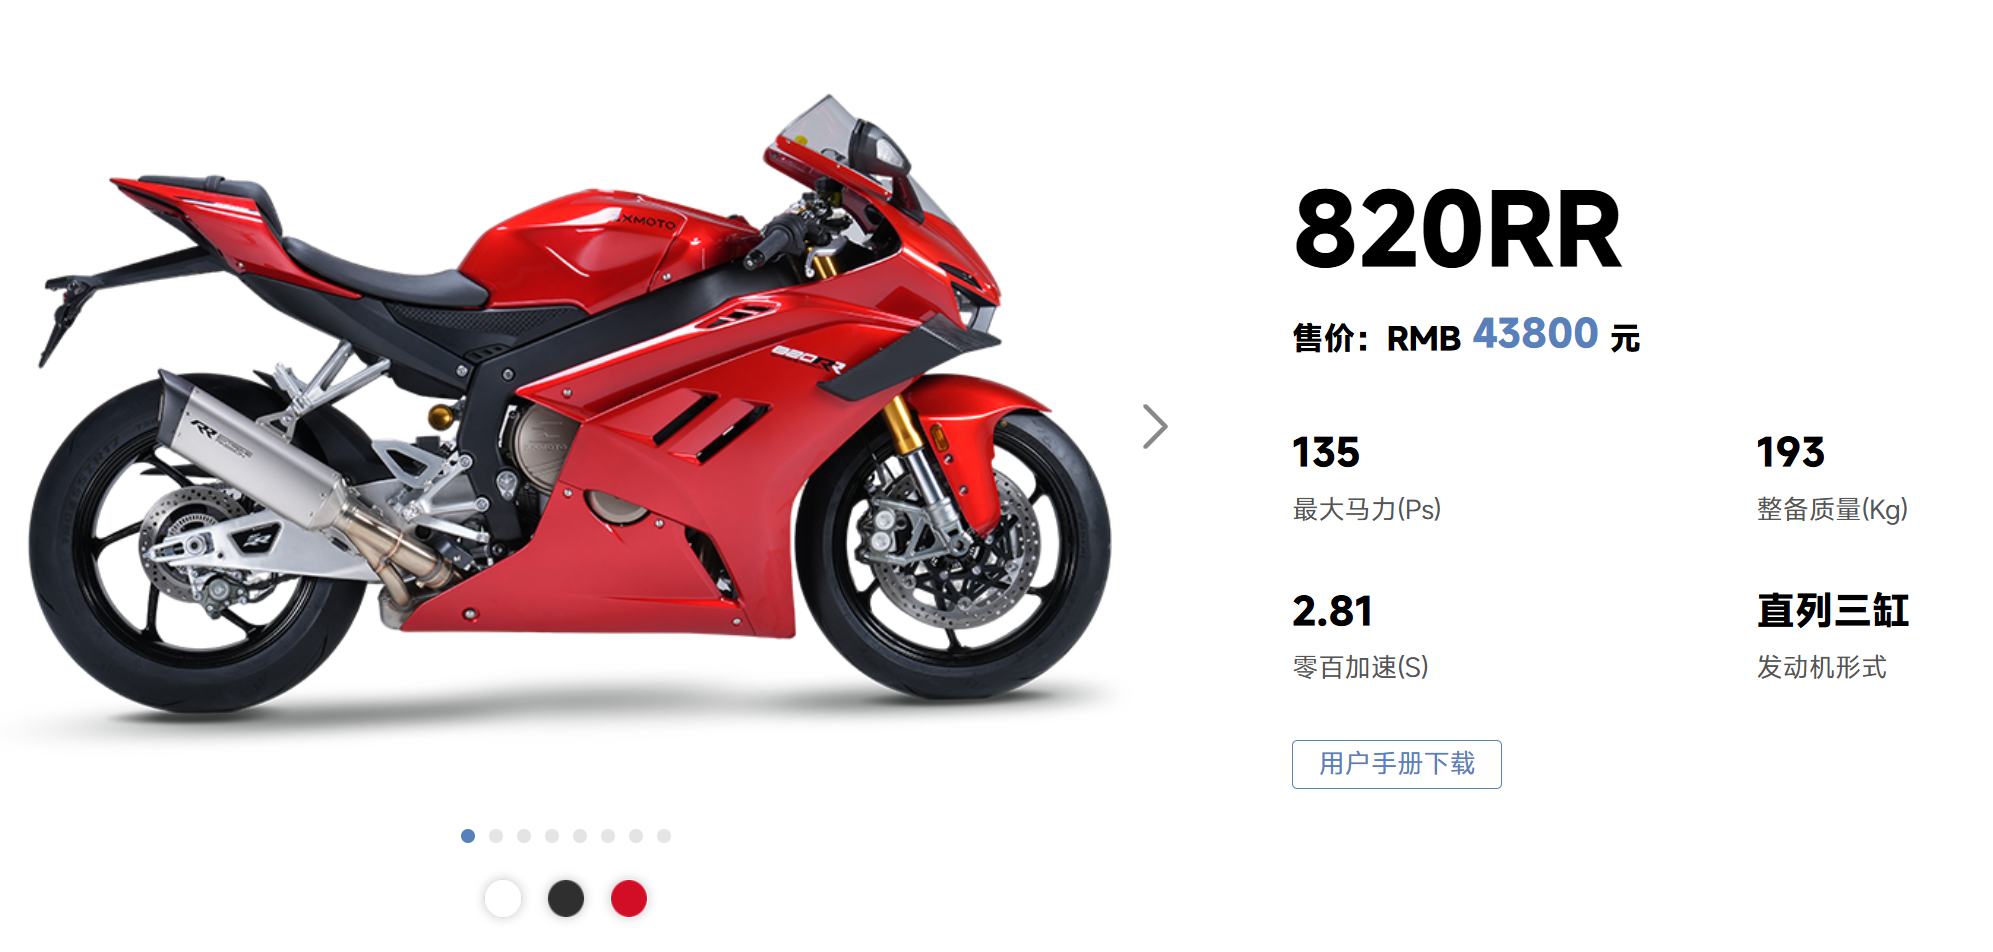
Task: Select the white color option
Action: pyautogui.click(x=503, y=898)
